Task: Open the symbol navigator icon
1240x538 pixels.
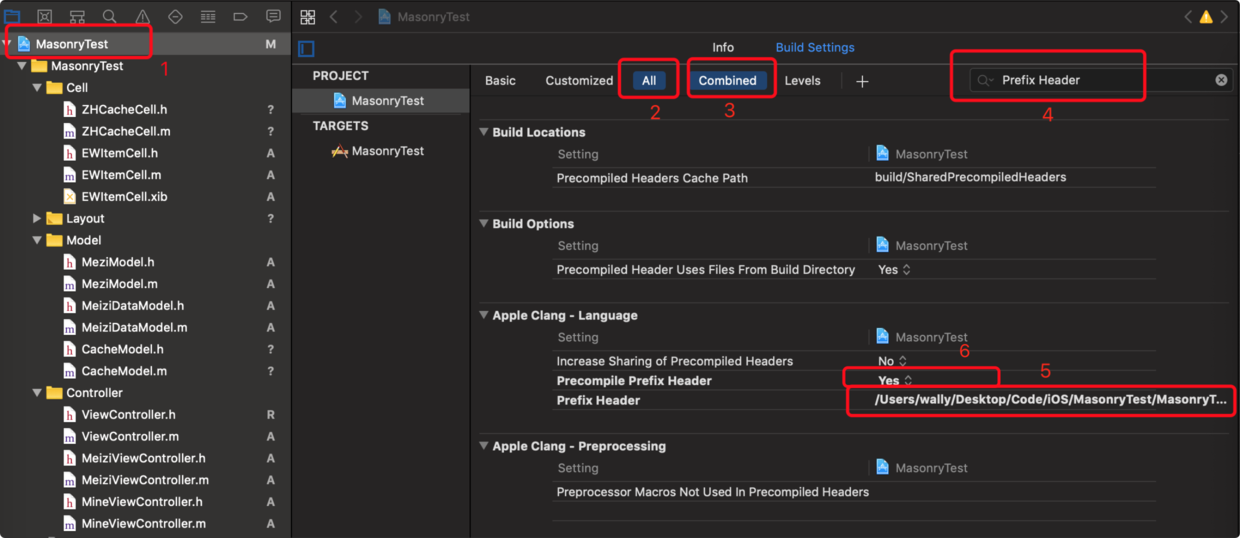Action: coord(77,17)
